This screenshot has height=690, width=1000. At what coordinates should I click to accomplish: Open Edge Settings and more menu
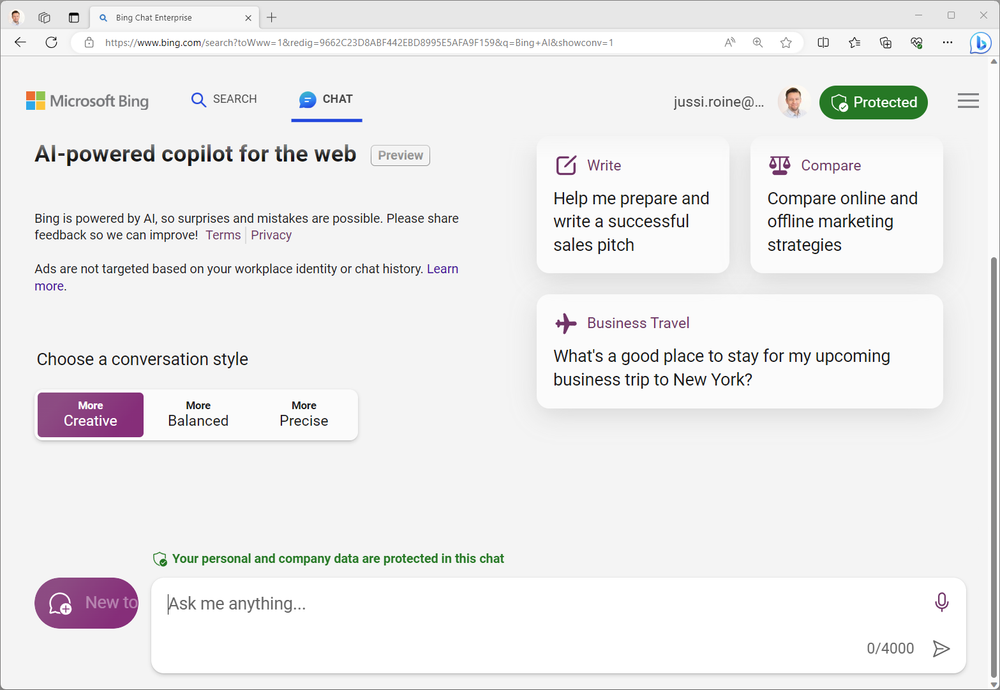[947, 42]
